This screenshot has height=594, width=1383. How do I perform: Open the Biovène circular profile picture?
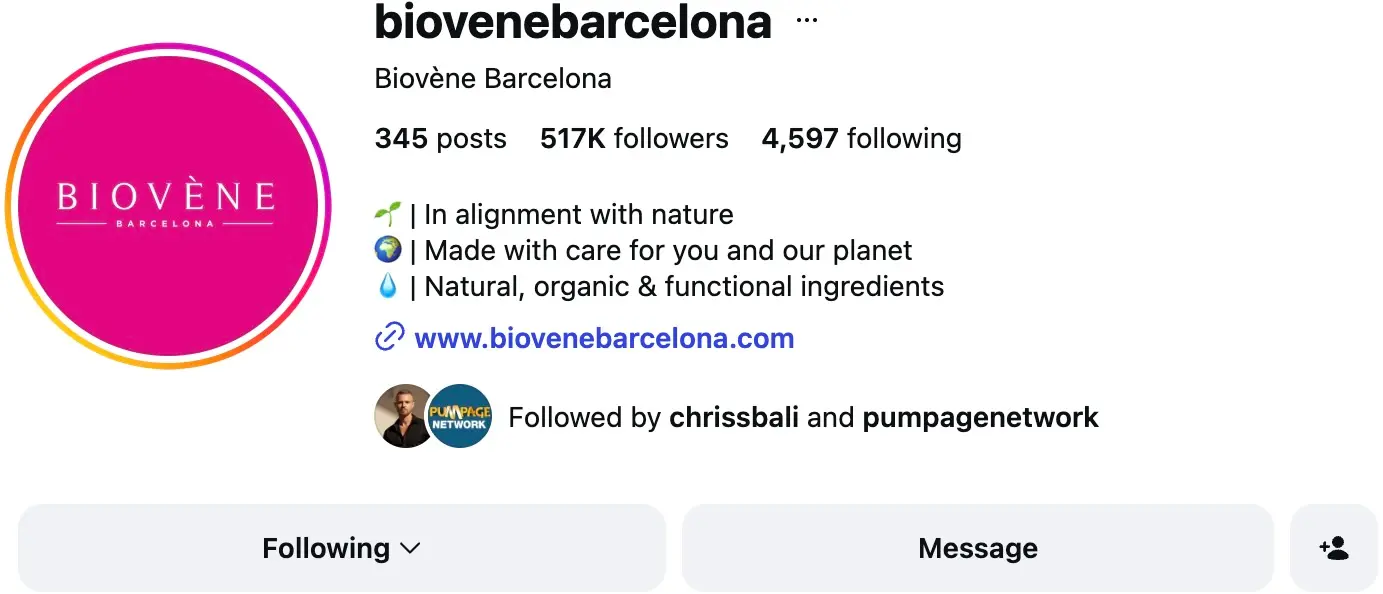pyautogui.click(x=168, y=205)
